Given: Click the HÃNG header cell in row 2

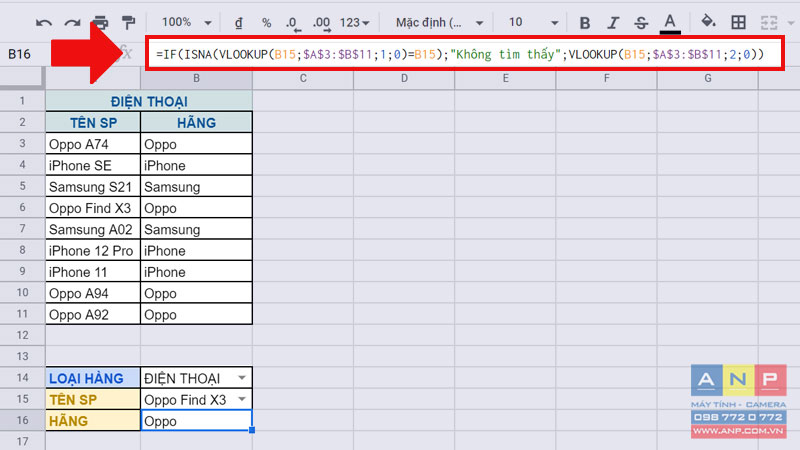Looking at the screenshot, I should (196, 122).
